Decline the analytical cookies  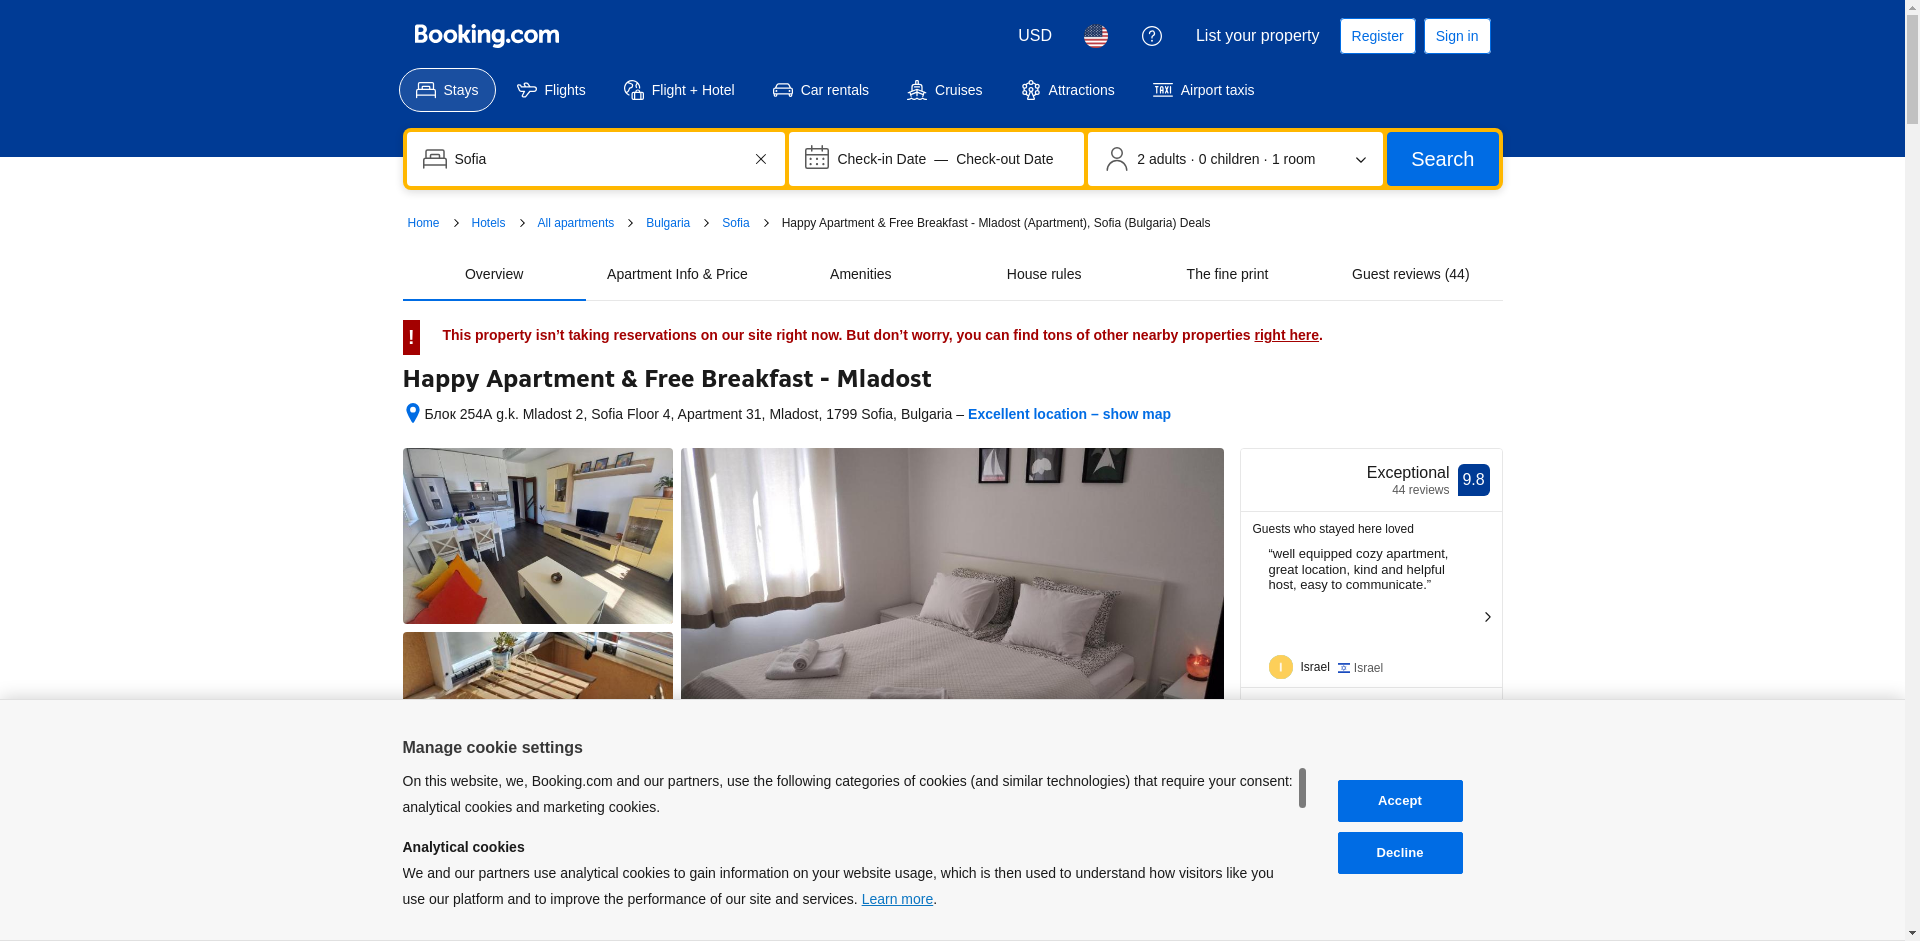[1399, 853]
